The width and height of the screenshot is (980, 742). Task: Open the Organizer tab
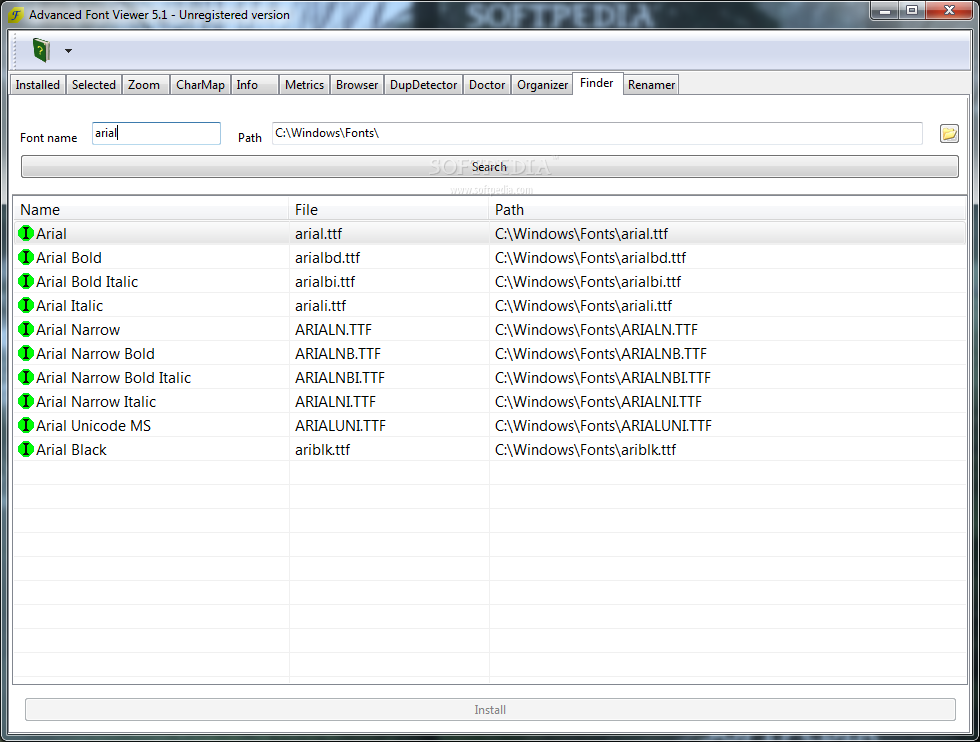tap(542, 84)
